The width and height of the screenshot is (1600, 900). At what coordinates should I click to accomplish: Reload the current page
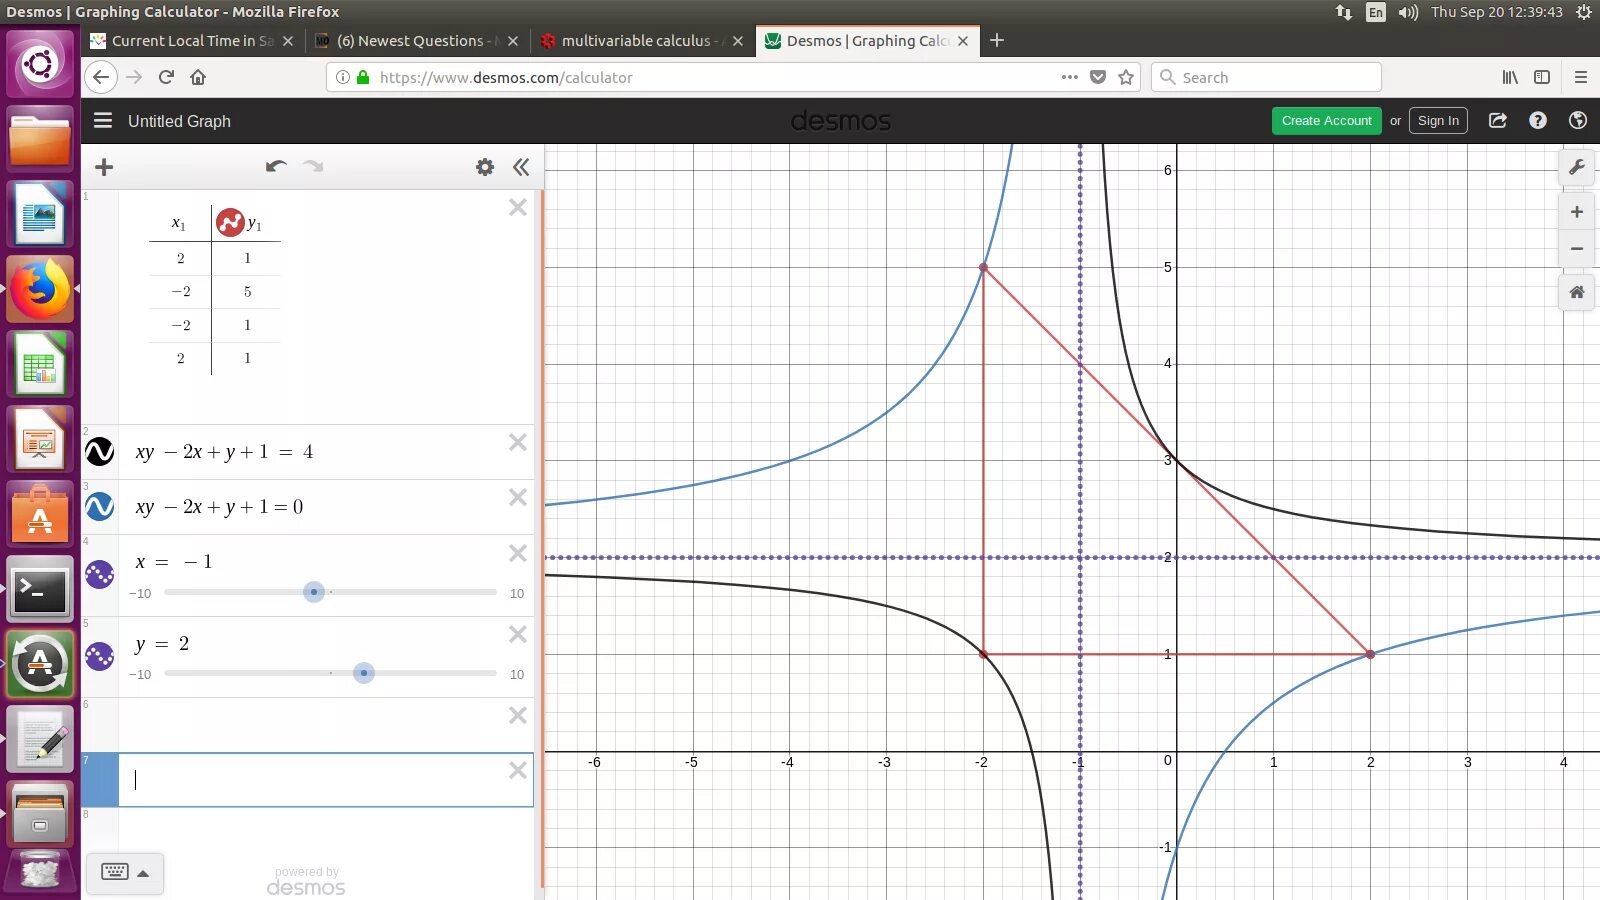pos(166,77)
